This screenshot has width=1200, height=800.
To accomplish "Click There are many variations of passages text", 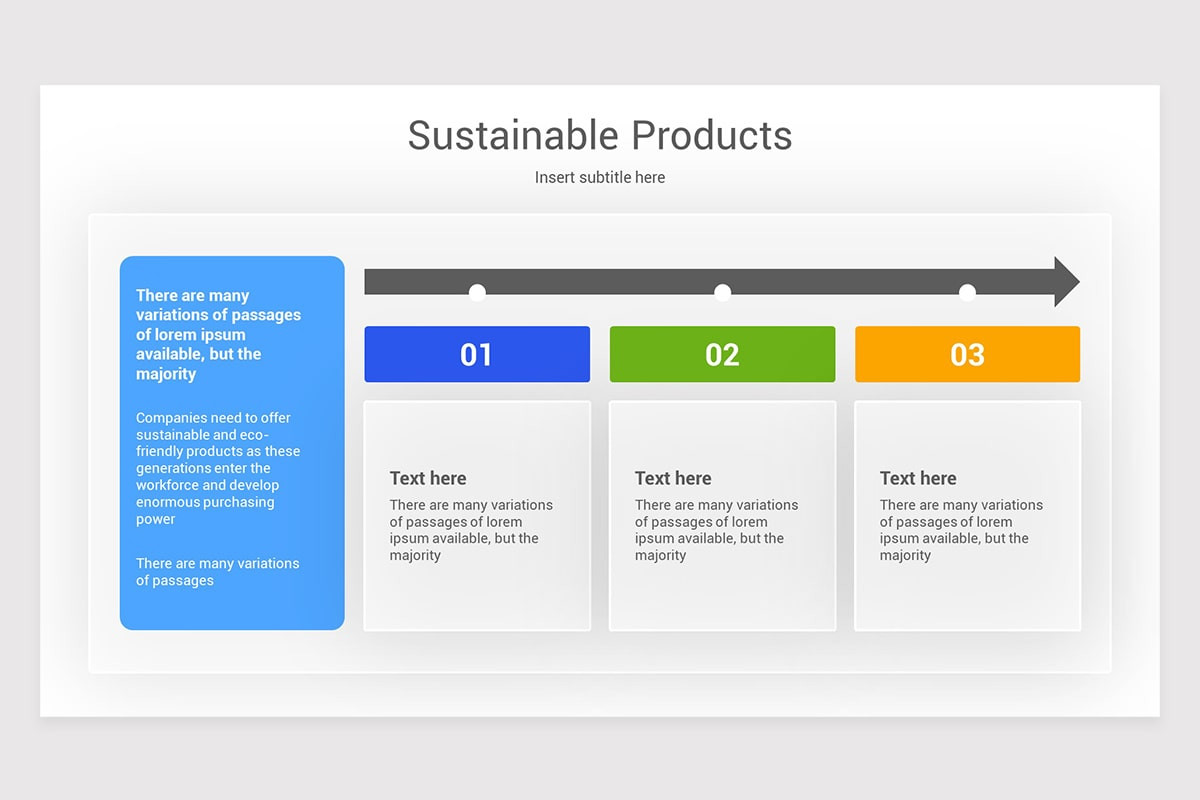I will click(x=217, y=572).
